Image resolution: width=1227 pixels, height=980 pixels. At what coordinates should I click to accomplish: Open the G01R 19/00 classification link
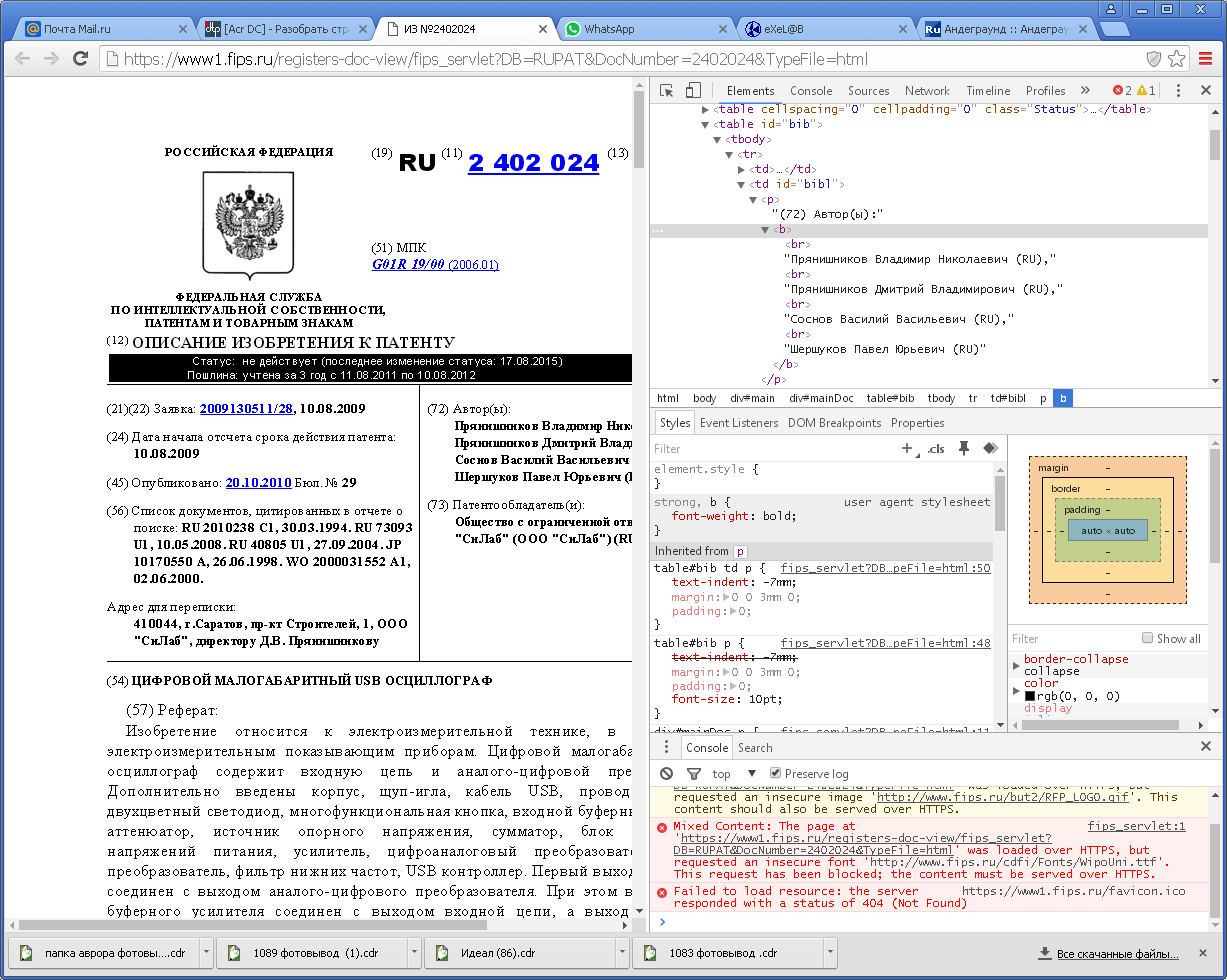[435, 265]
